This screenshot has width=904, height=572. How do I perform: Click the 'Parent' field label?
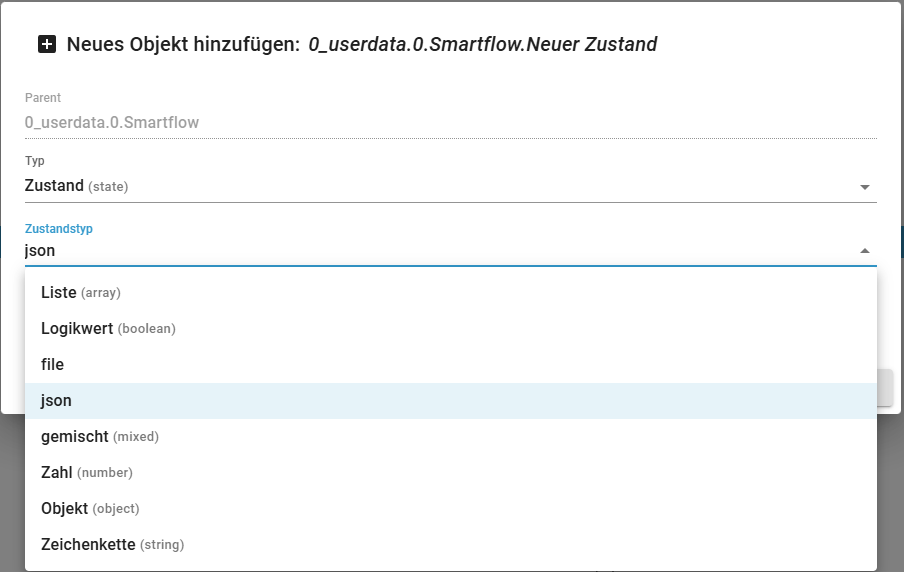pyautogui.click(x=43, y=98)
